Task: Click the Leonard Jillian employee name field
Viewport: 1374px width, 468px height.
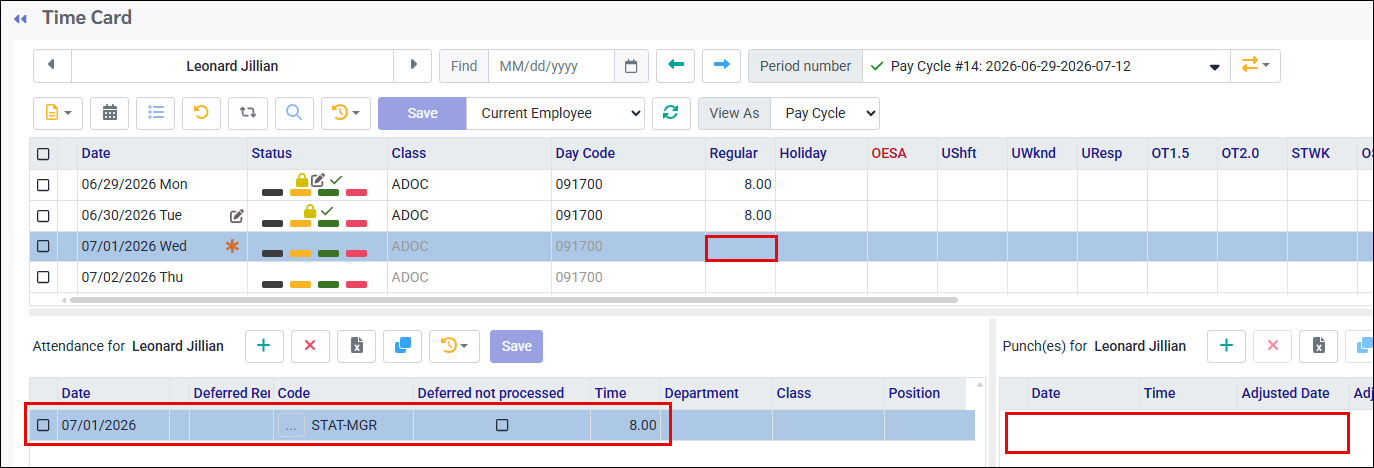Action: [x=232, y=66]
